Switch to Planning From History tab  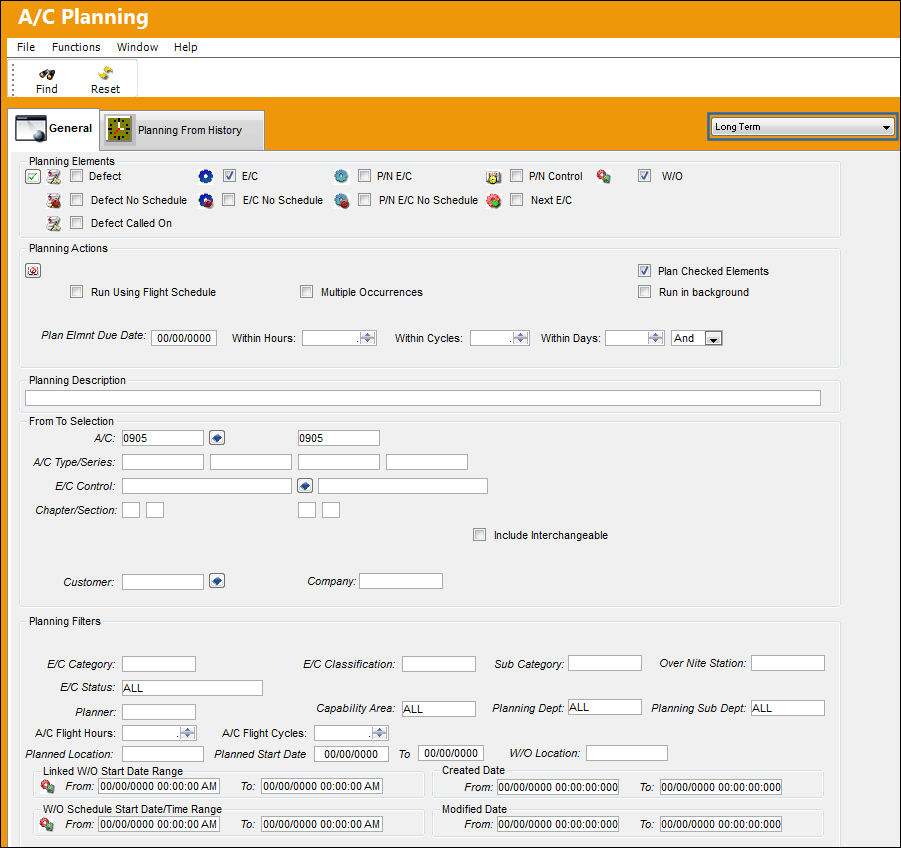(182, 130)
